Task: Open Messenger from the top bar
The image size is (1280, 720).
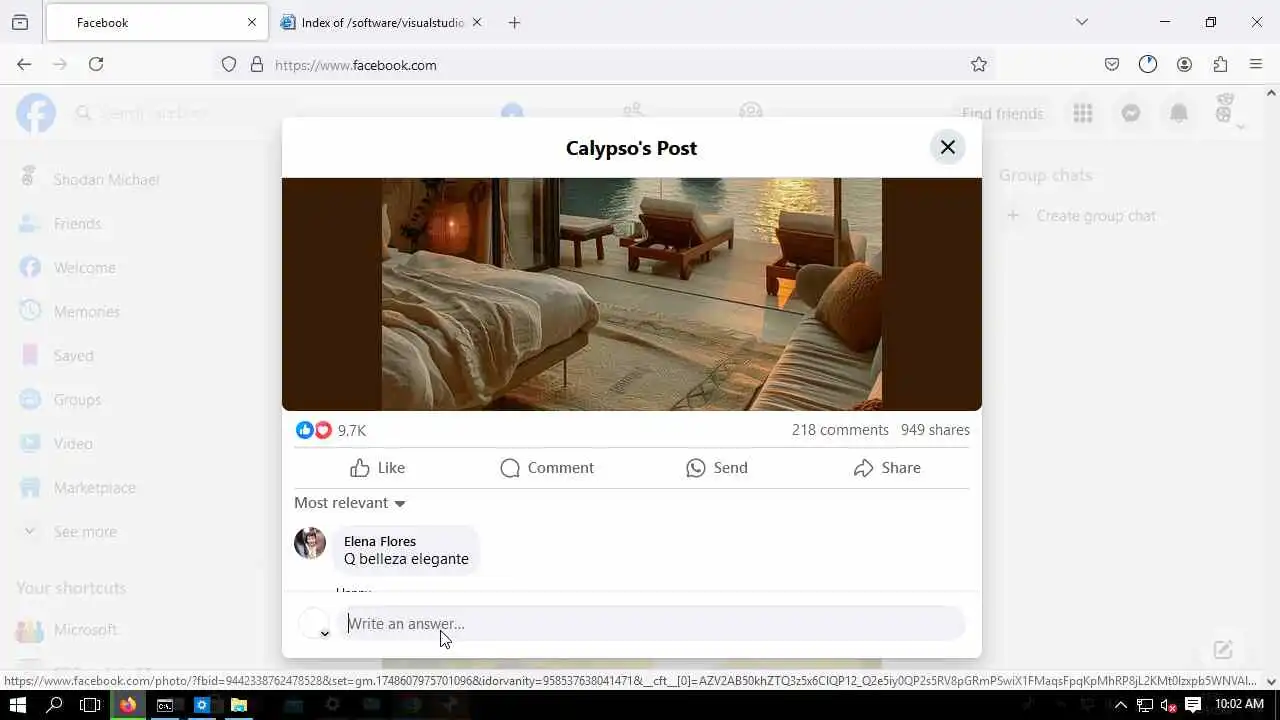Action: [x=1131, y=113]
